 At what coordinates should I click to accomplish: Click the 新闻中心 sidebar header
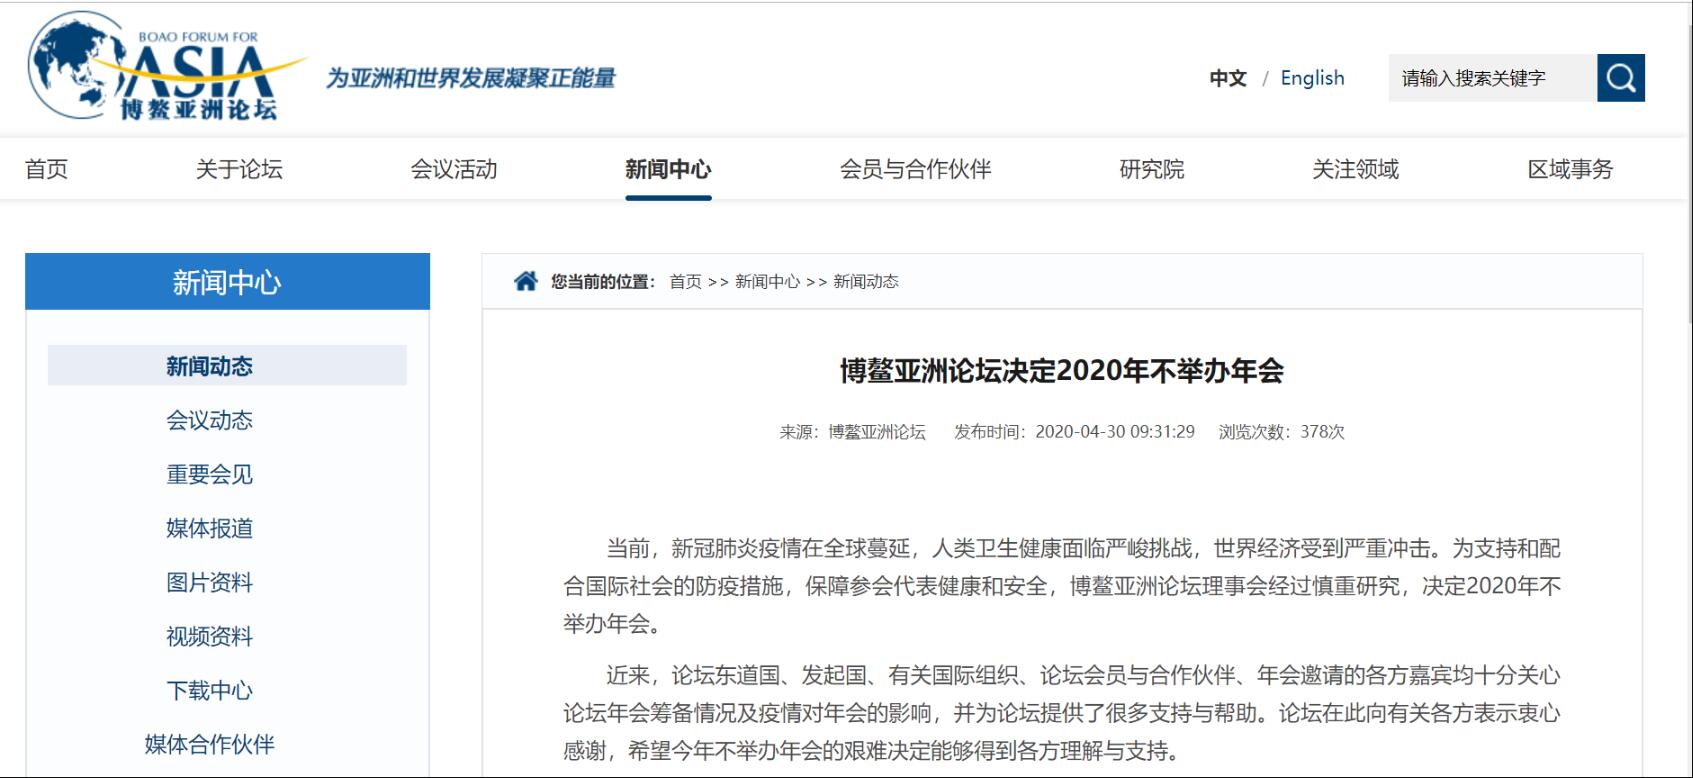click(227, 282)
